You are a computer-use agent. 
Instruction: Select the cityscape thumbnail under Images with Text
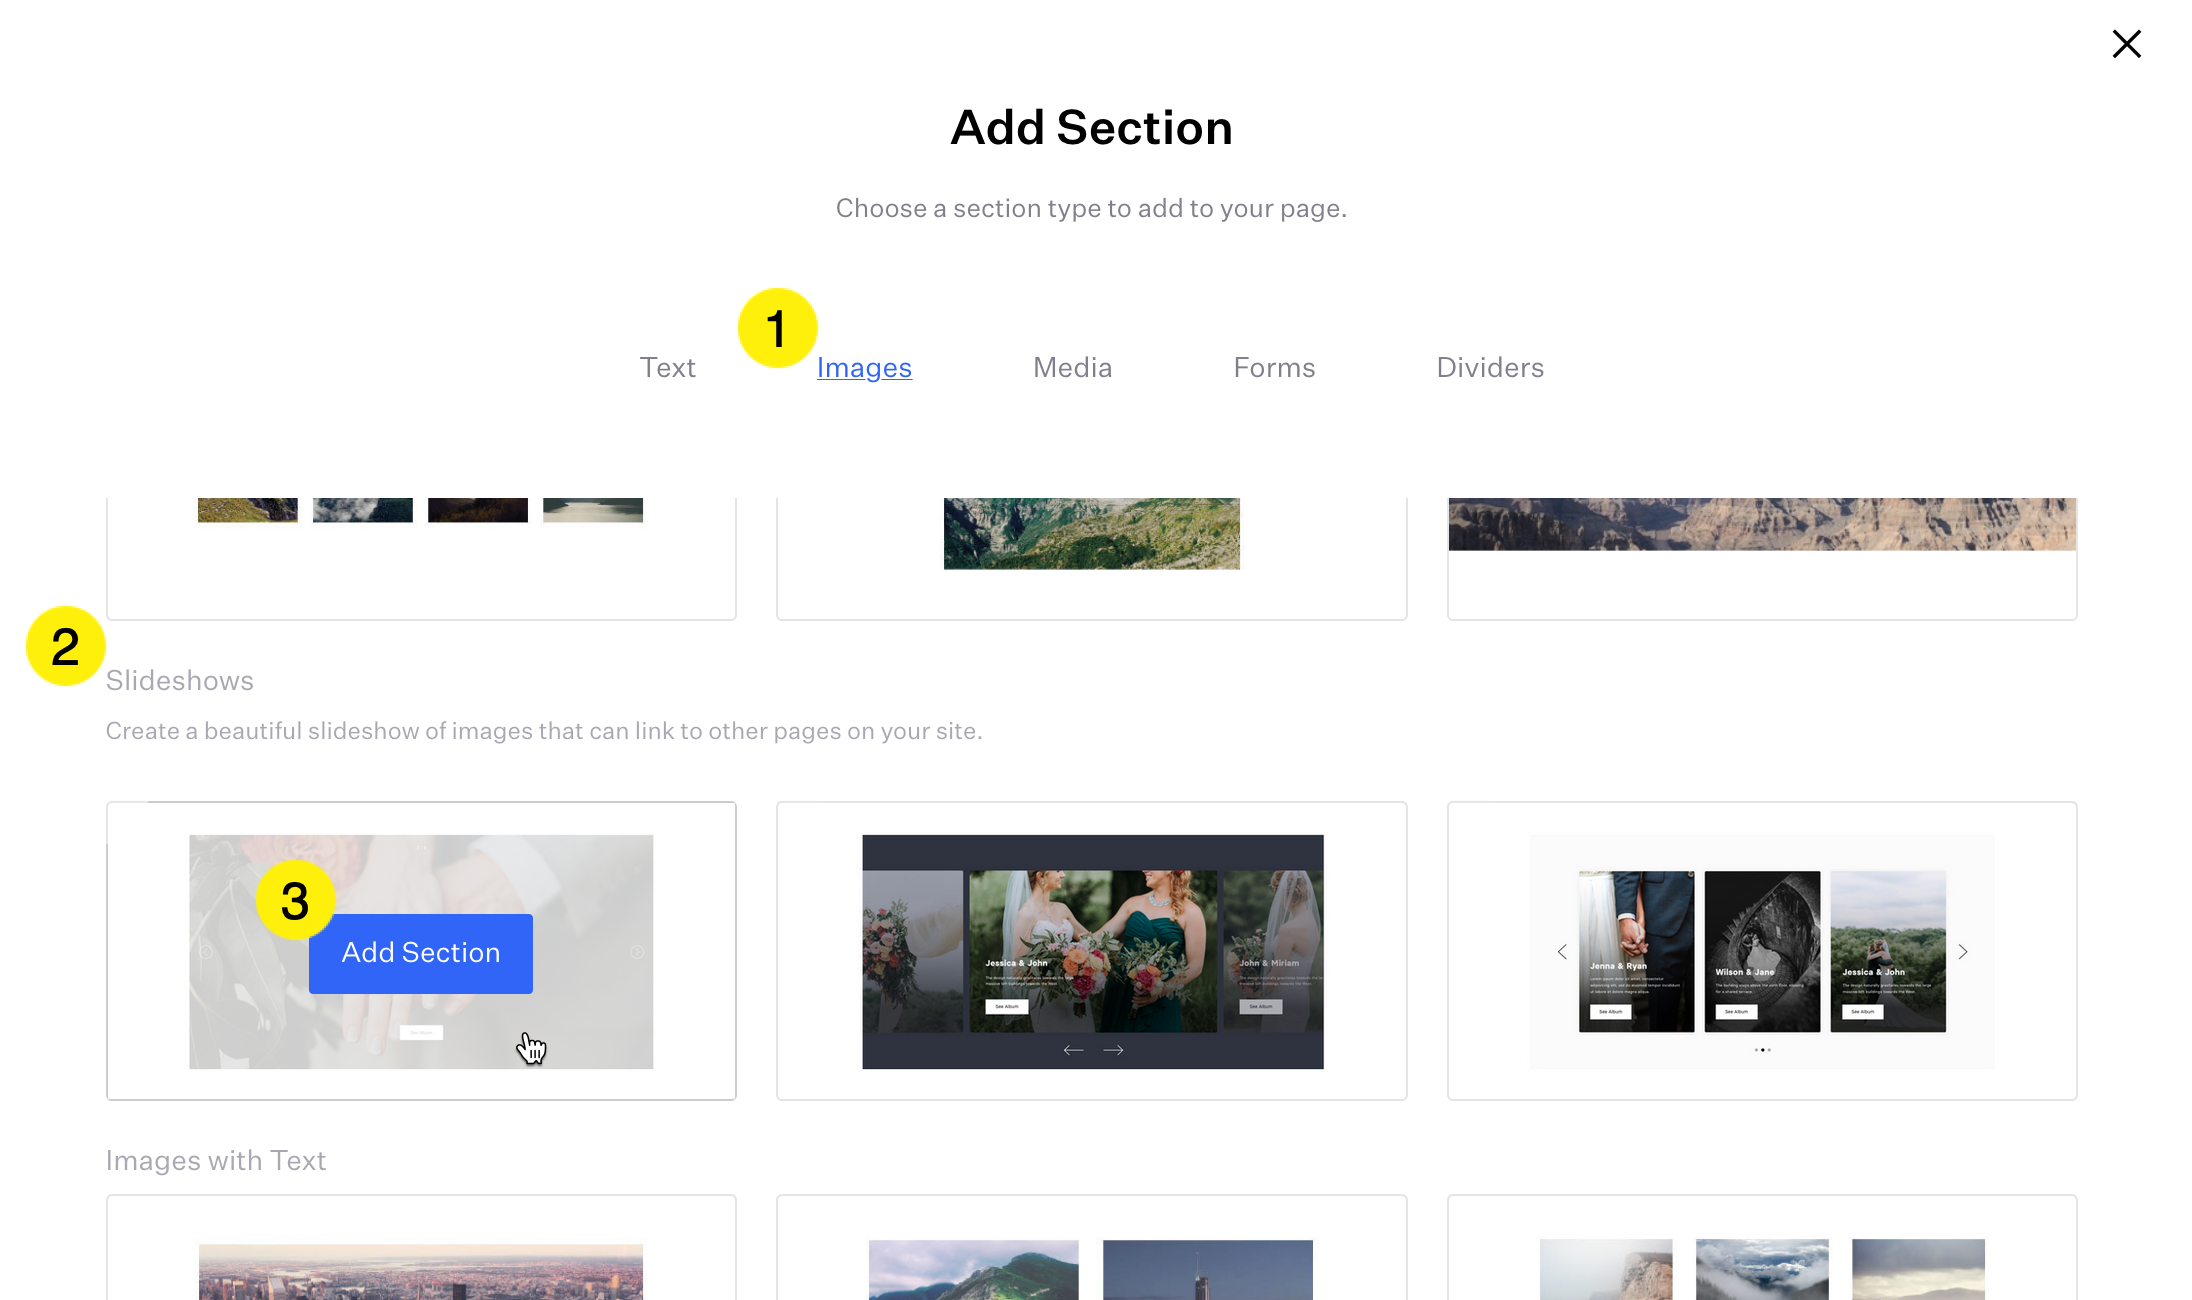(420, 1270)
